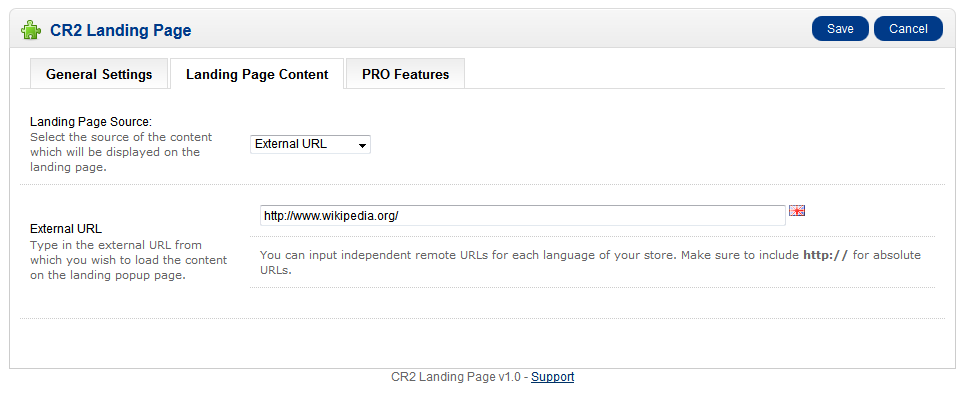This screenshot has height=396, width=971.
Task: Click the green puzzle piece module icon
Action: (31, 30)
